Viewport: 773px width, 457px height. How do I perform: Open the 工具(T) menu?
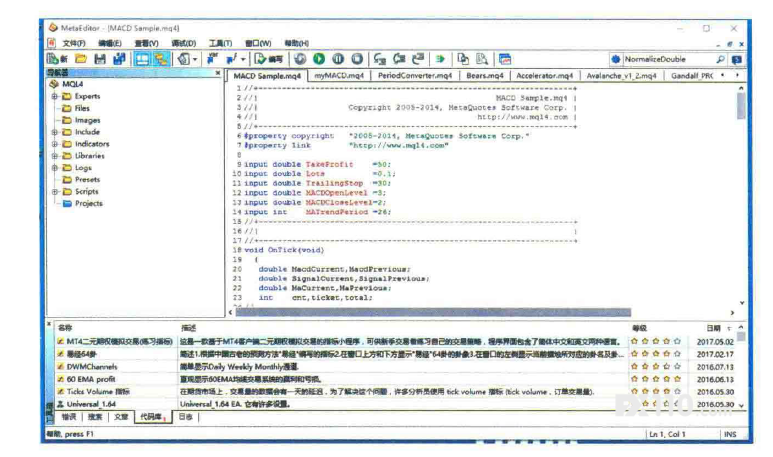coord(220,43)
